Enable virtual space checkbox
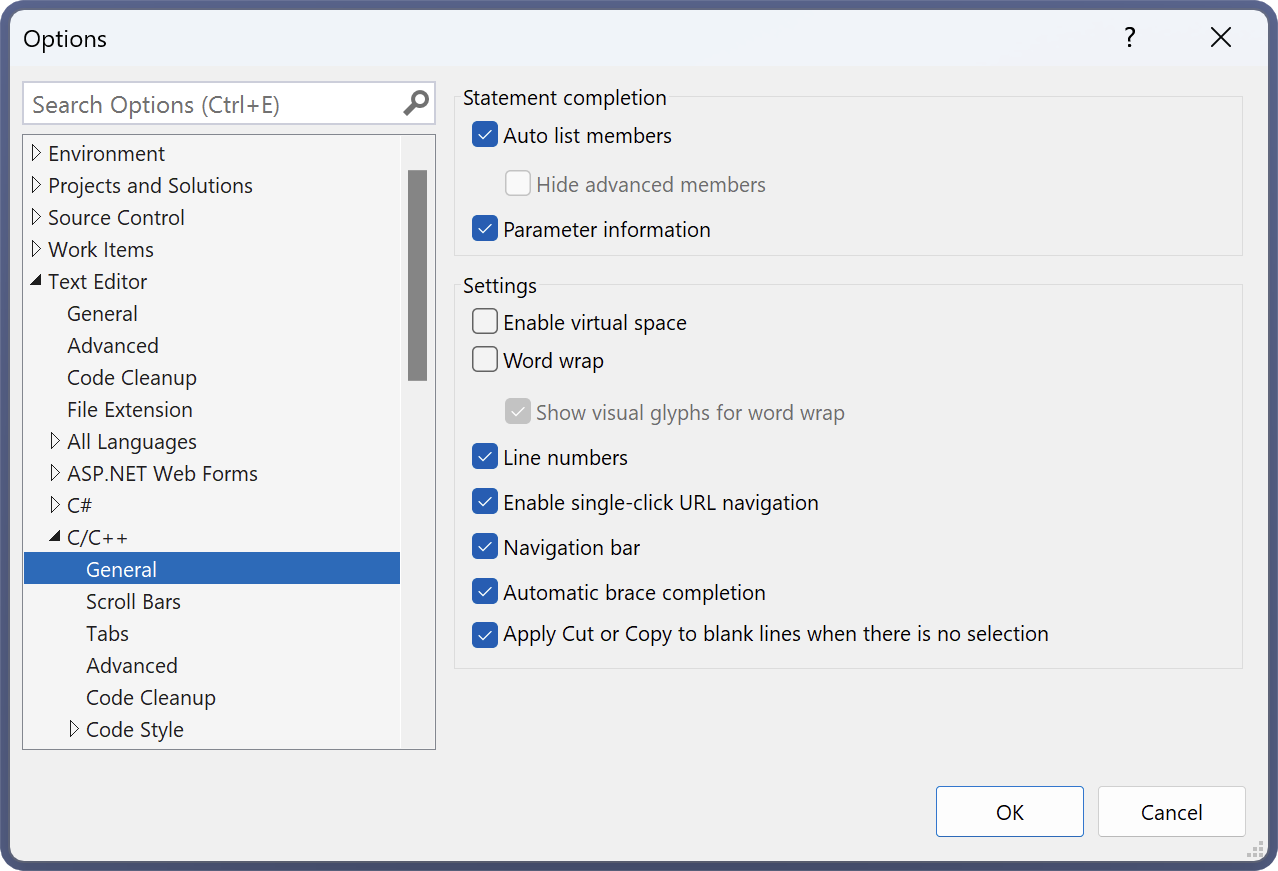The image size is (1278, 871). 485,322
